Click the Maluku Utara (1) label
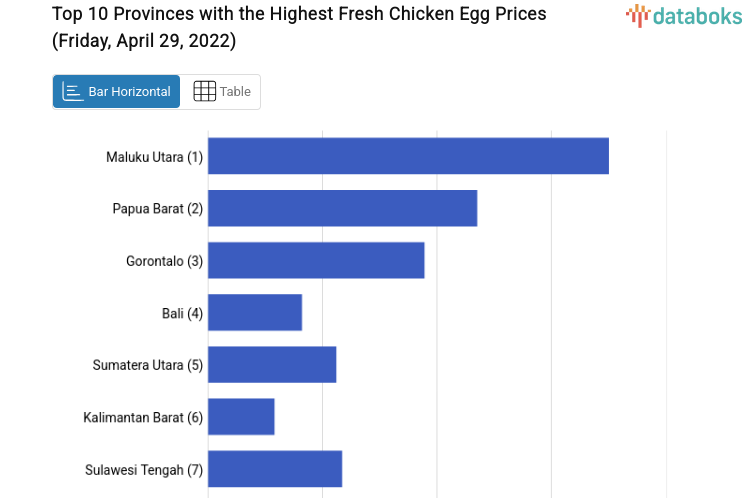This screenshot has height=498, width=753. click(x=154, y=157)
